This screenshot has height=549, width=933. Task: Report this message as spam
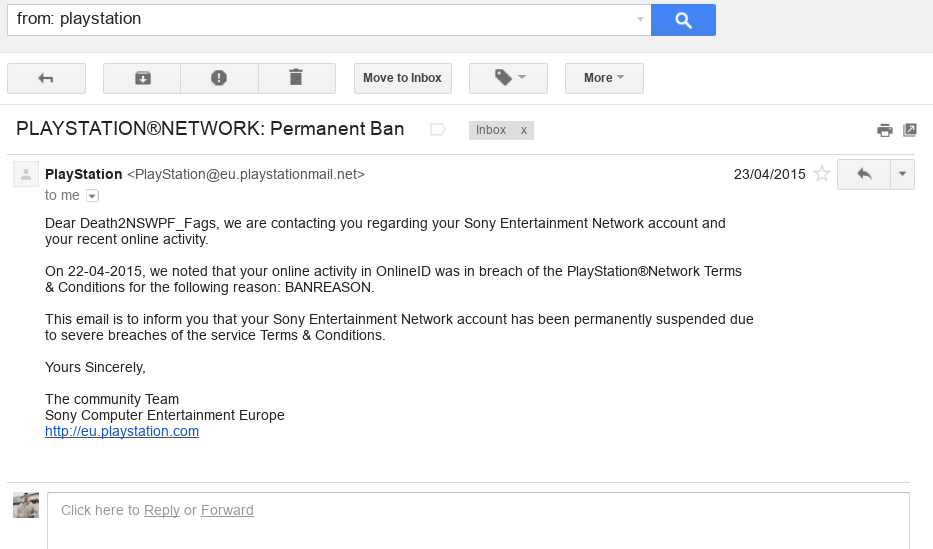(219, 79)
